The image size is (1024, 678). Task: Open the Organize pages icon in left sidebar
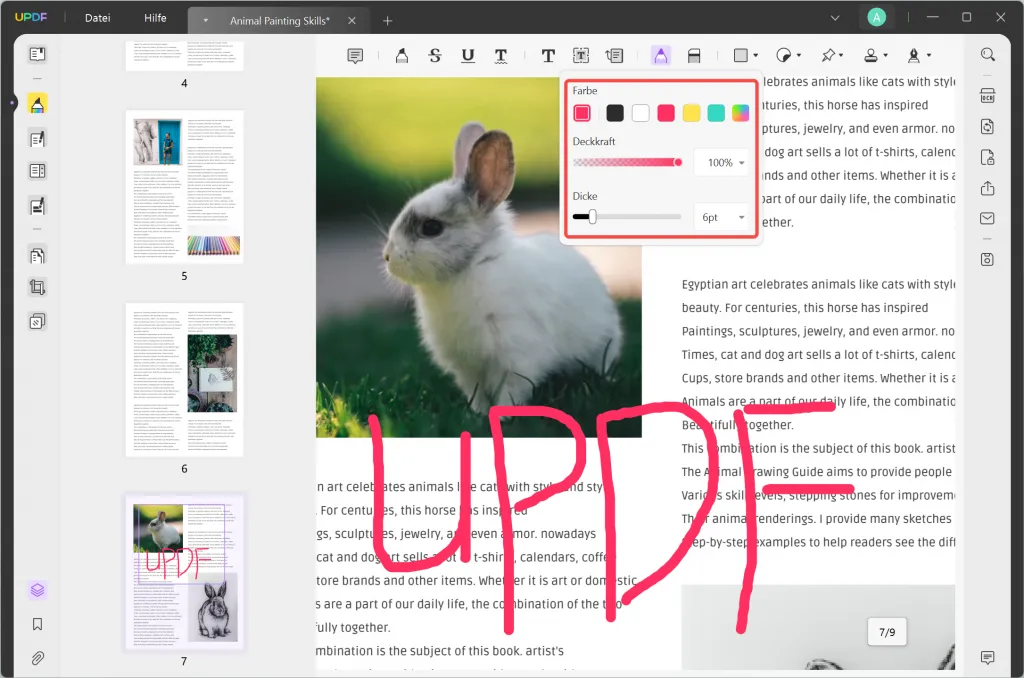(37, 255)
